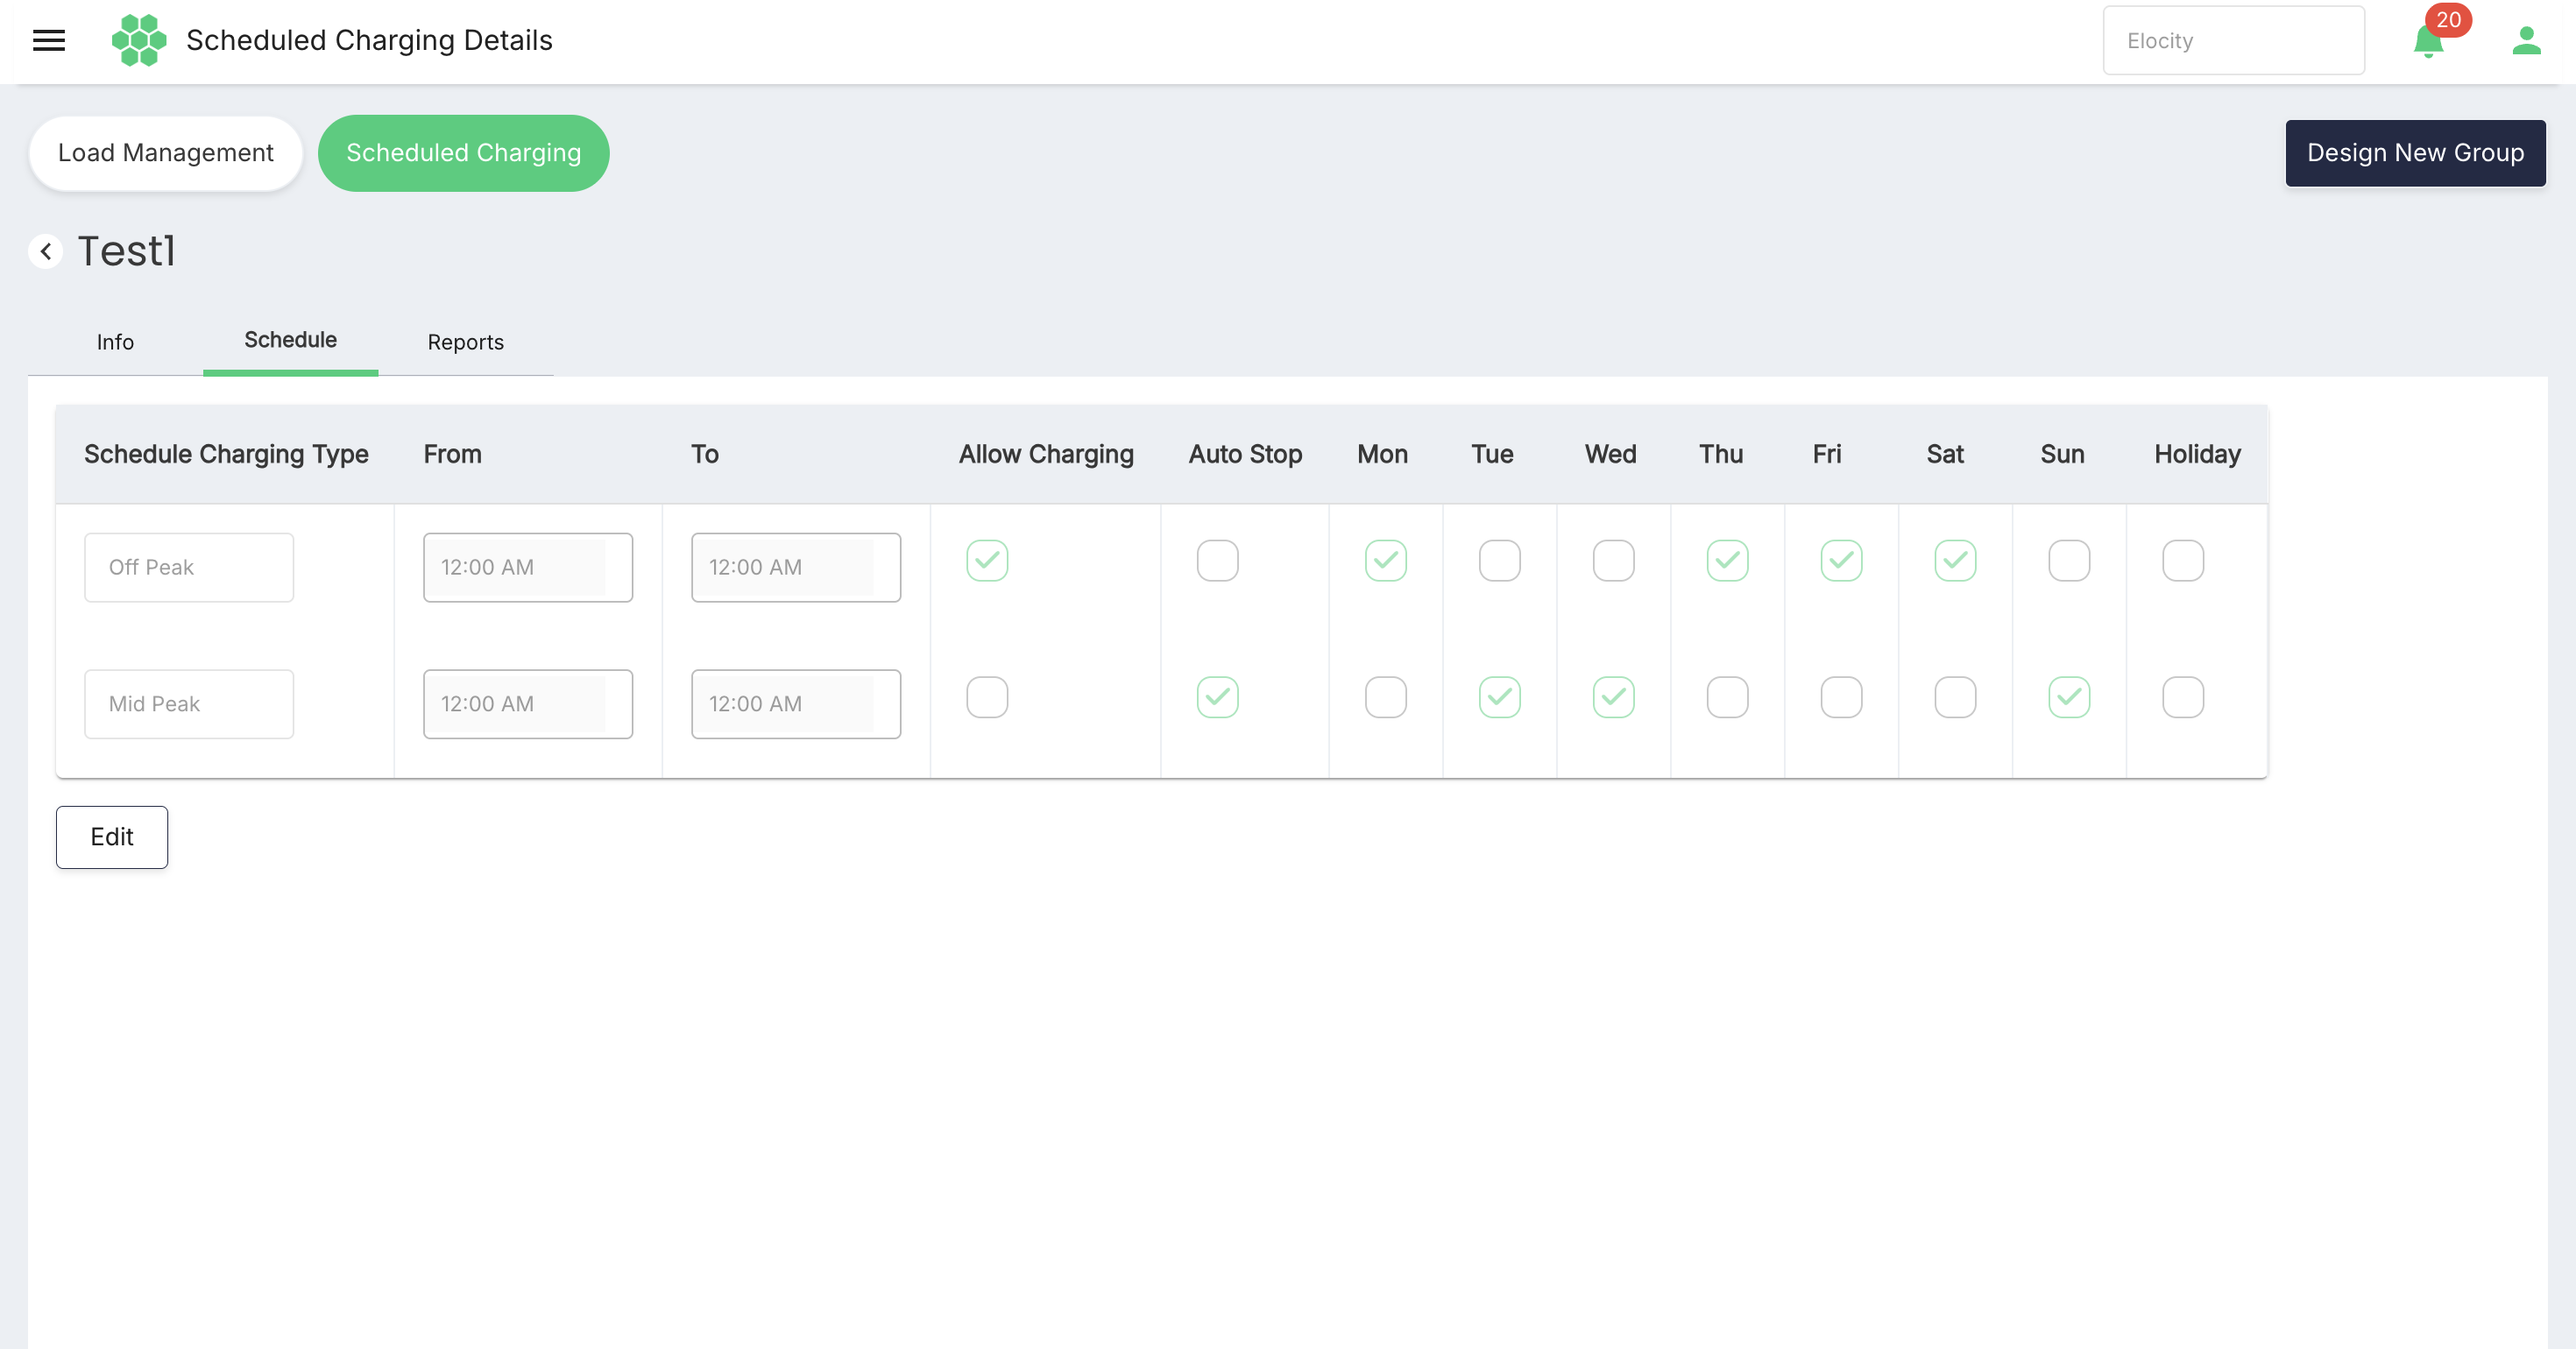The width and height of the screenshot is (2576, 1349).
Task: Uncheck Auto Stop for Mid Peak
Action: (x=1217, y=697)
